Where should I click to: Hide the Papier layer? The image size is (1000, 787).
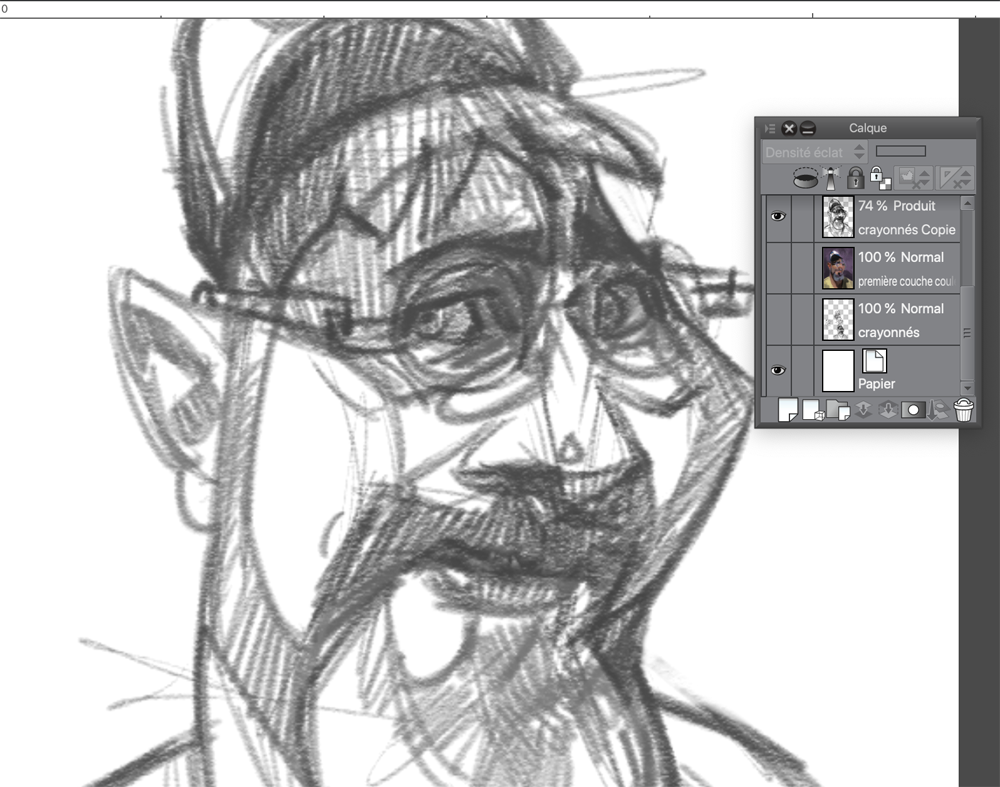tap(777, 370)
